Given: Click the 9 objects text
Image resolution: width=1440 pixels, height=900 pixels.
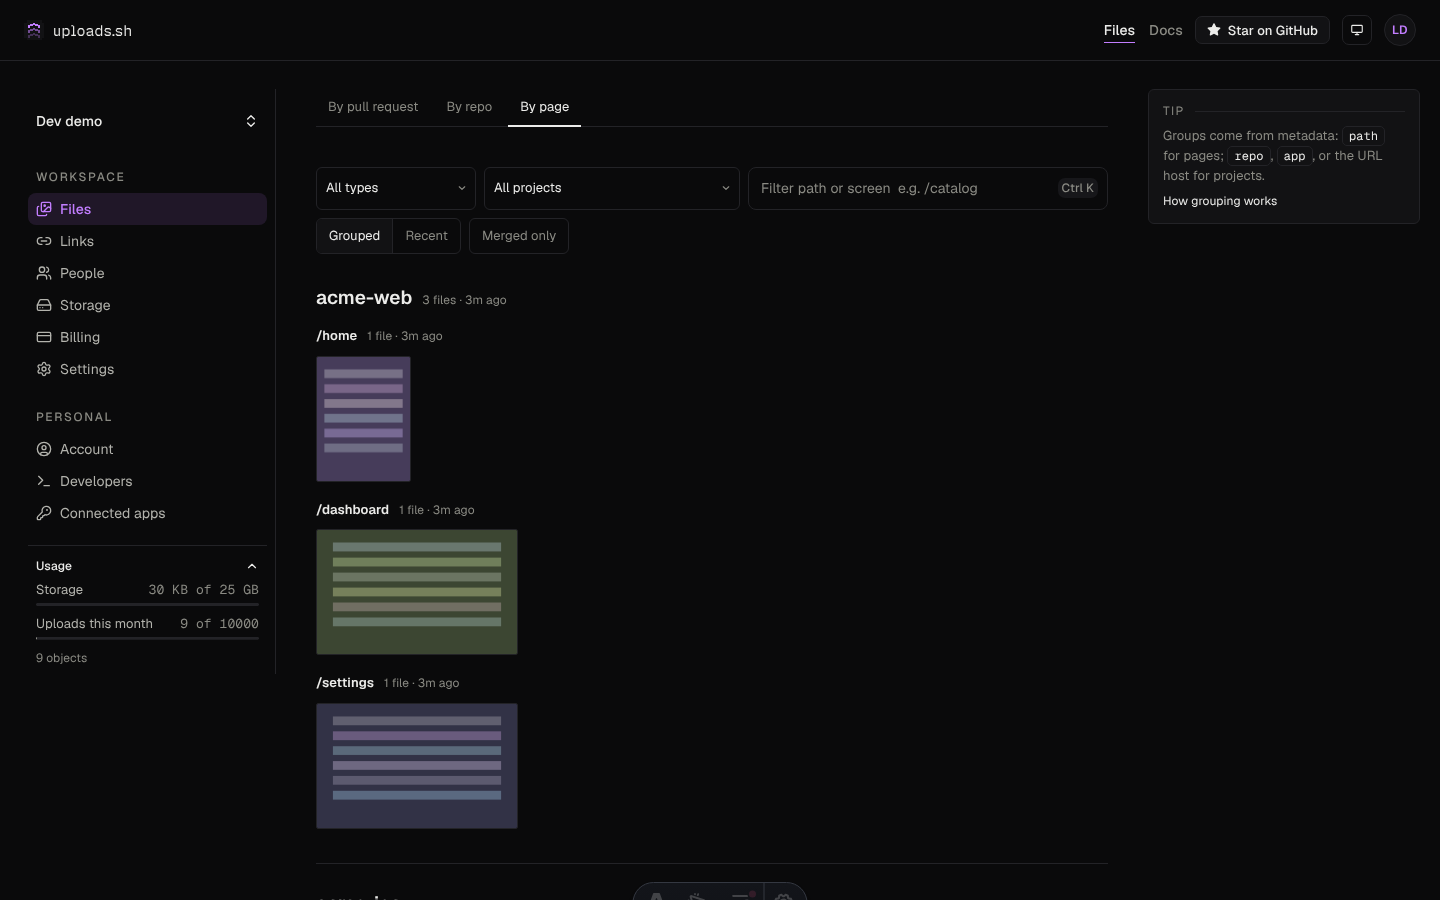Looking at the screenshot, I should (61, 658).
